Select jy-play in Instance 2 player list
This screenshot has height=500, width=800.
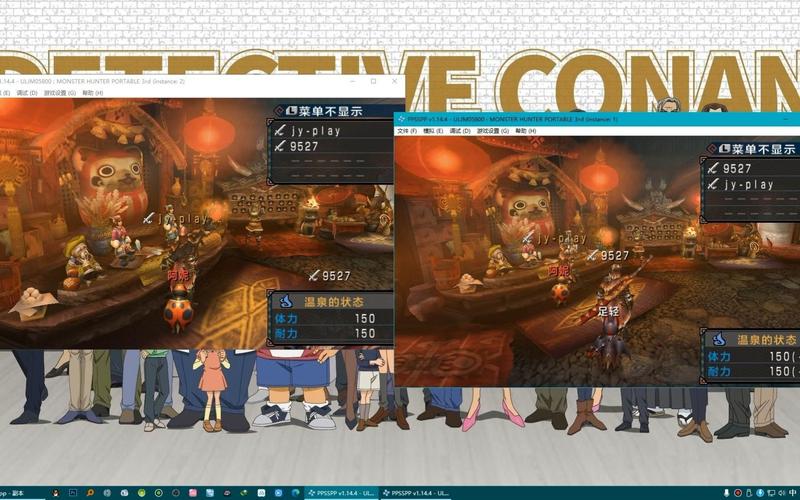315,131
